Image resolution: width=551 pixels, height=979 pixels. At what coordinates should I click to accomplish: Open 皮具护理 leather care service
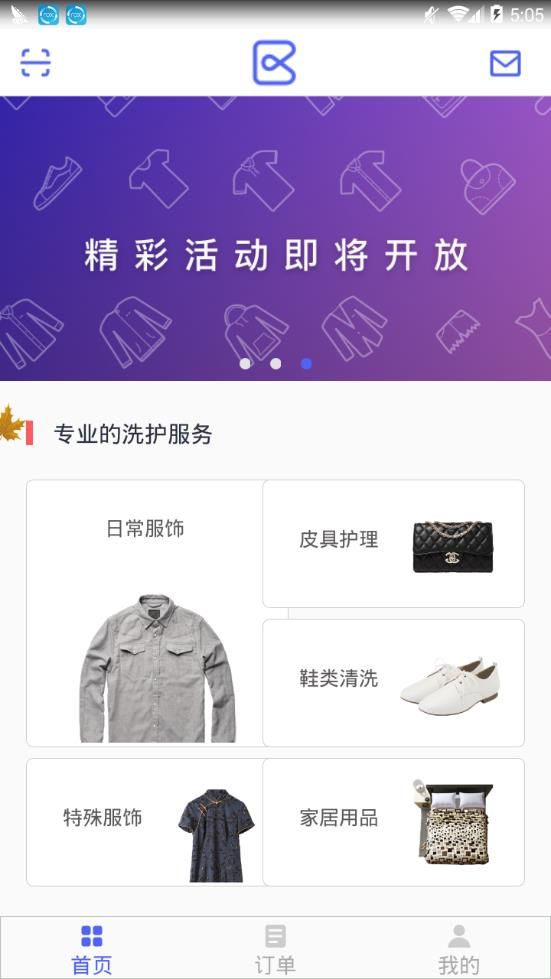point(393,543)
